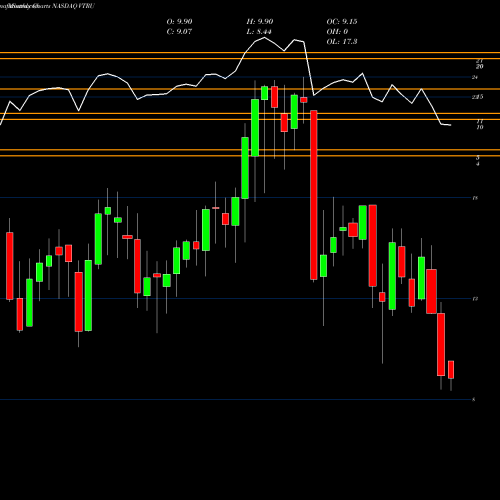Click the 8 price axis label at bottom
This screenshot has height=500, width=500.
473,399
